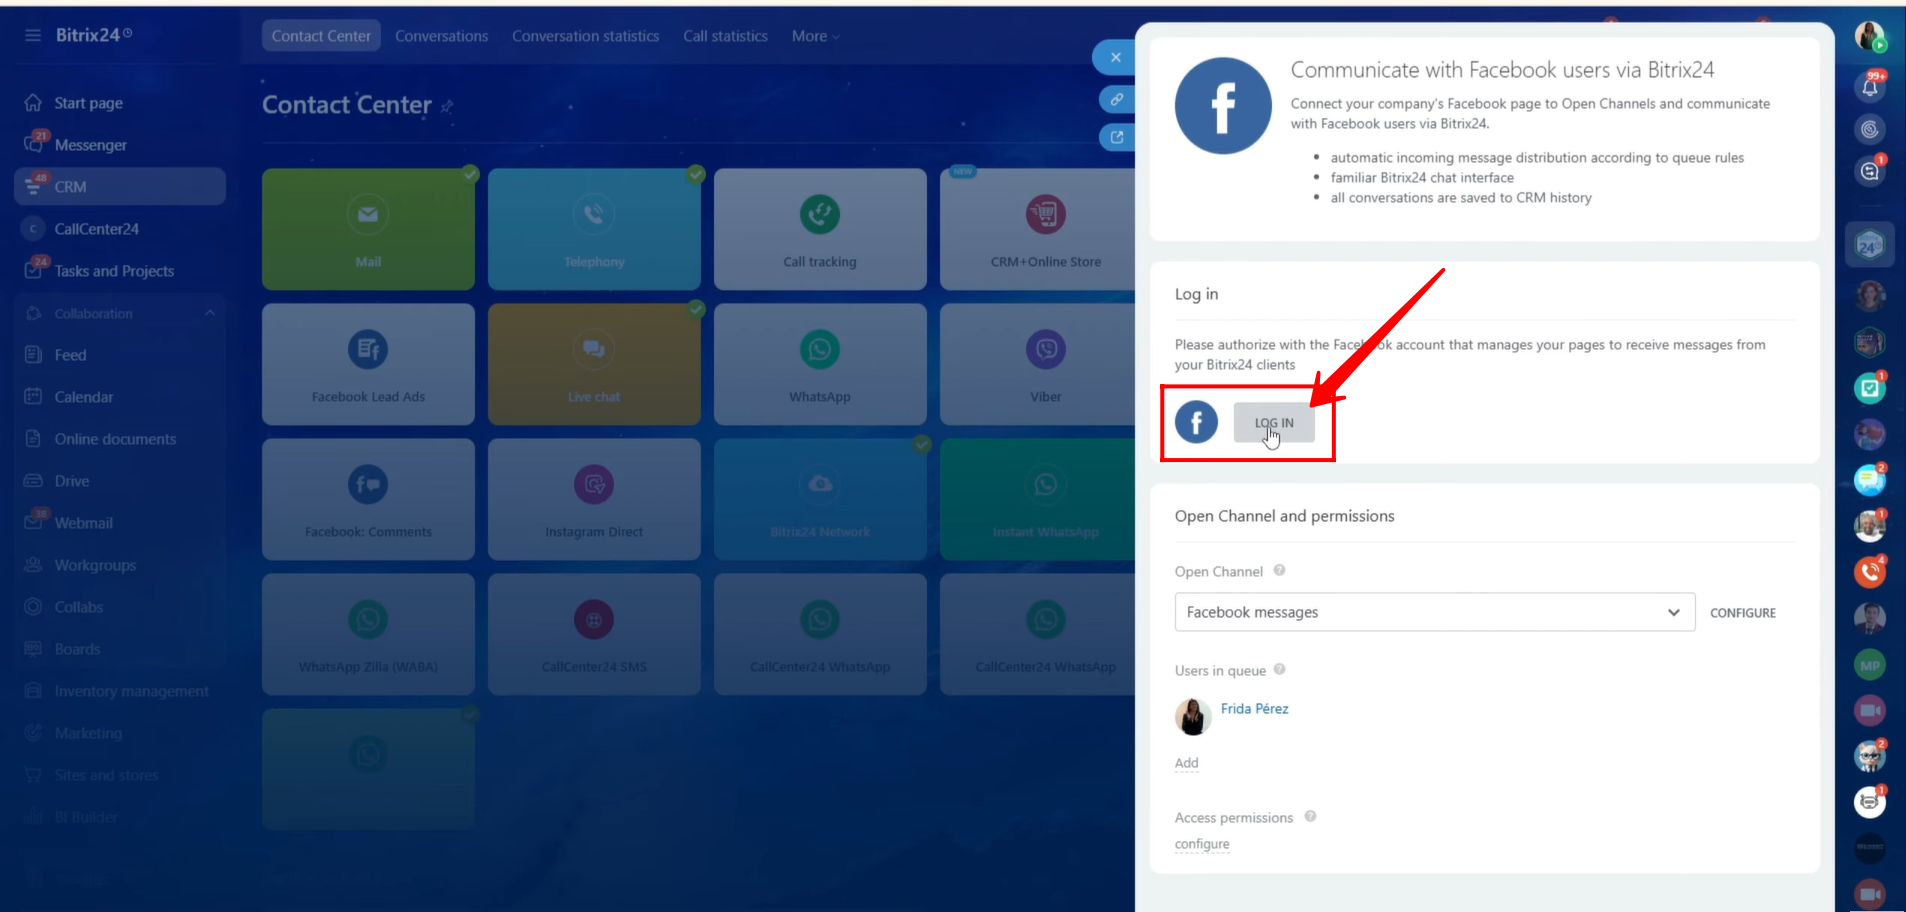Click the Frida Pérez user link
1906x912 pixels.
(1254, 709)
